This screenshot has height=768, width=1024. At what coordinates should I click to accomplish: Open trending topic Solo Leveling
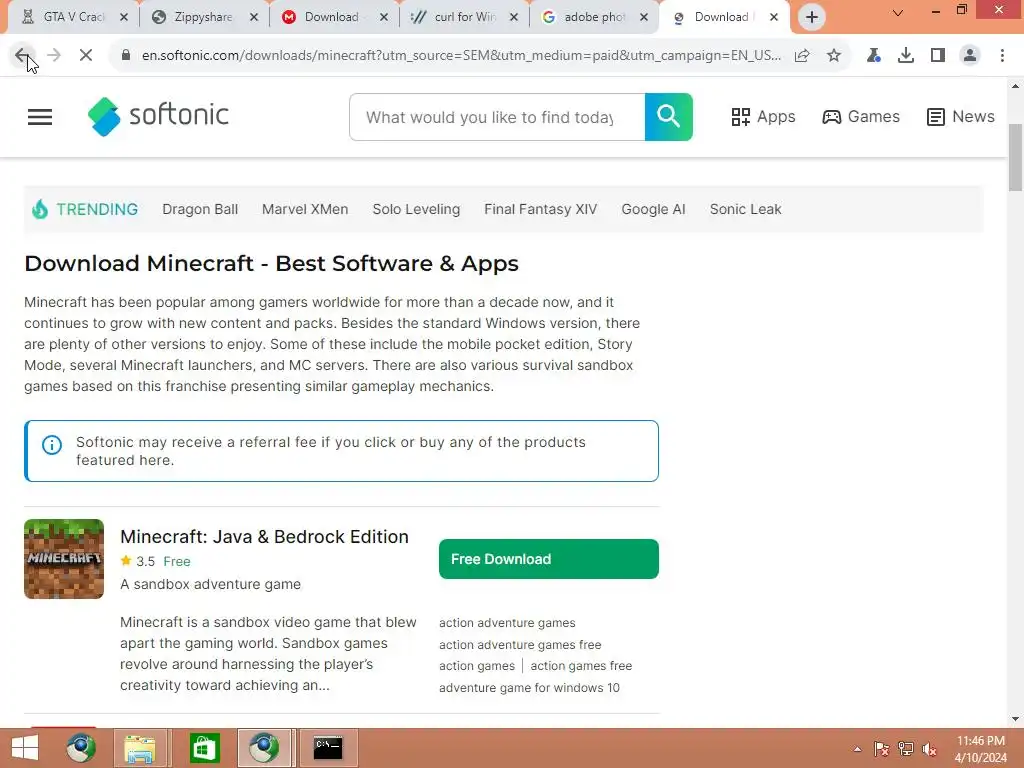coord(416,209)
